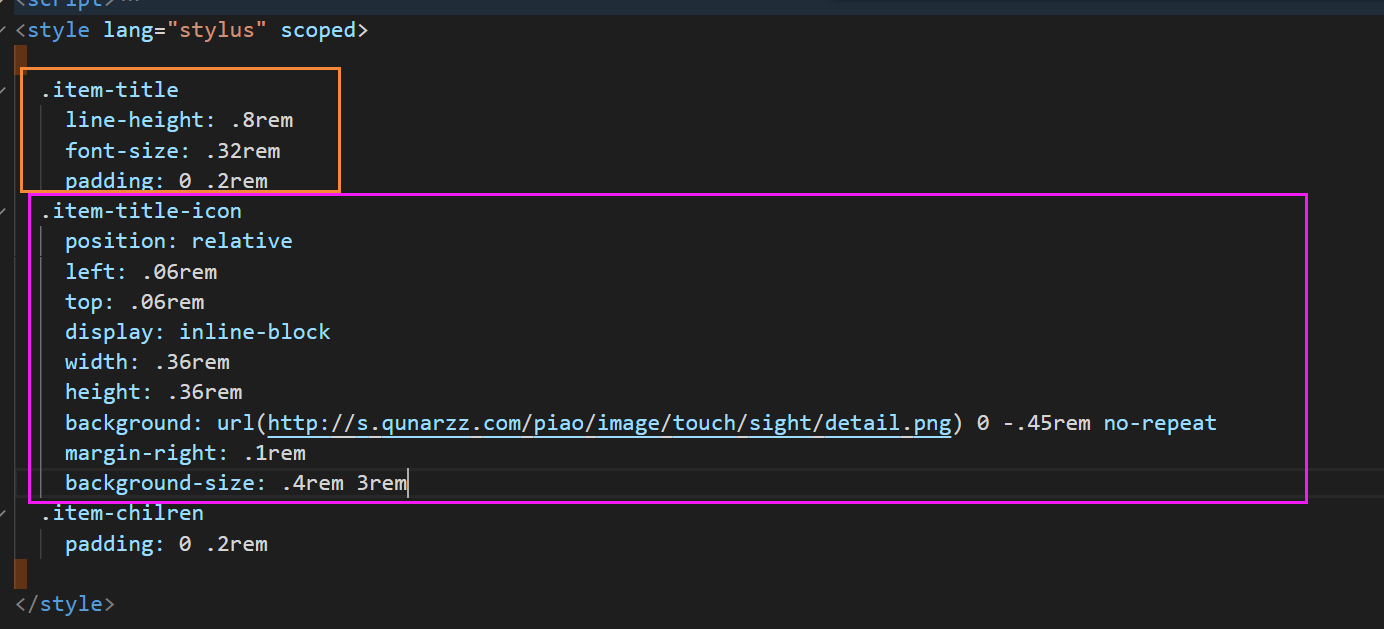Click the margin-right: .1rem line
1384x629 pixels.
pos(185,453)
